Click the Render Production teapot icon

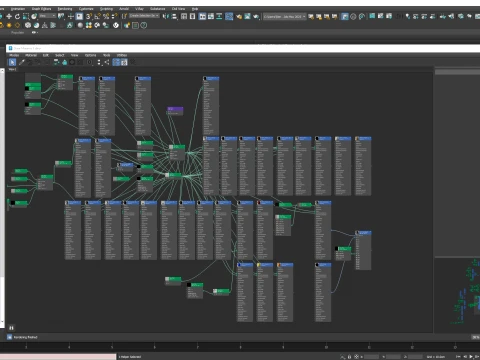coord(256,16)
